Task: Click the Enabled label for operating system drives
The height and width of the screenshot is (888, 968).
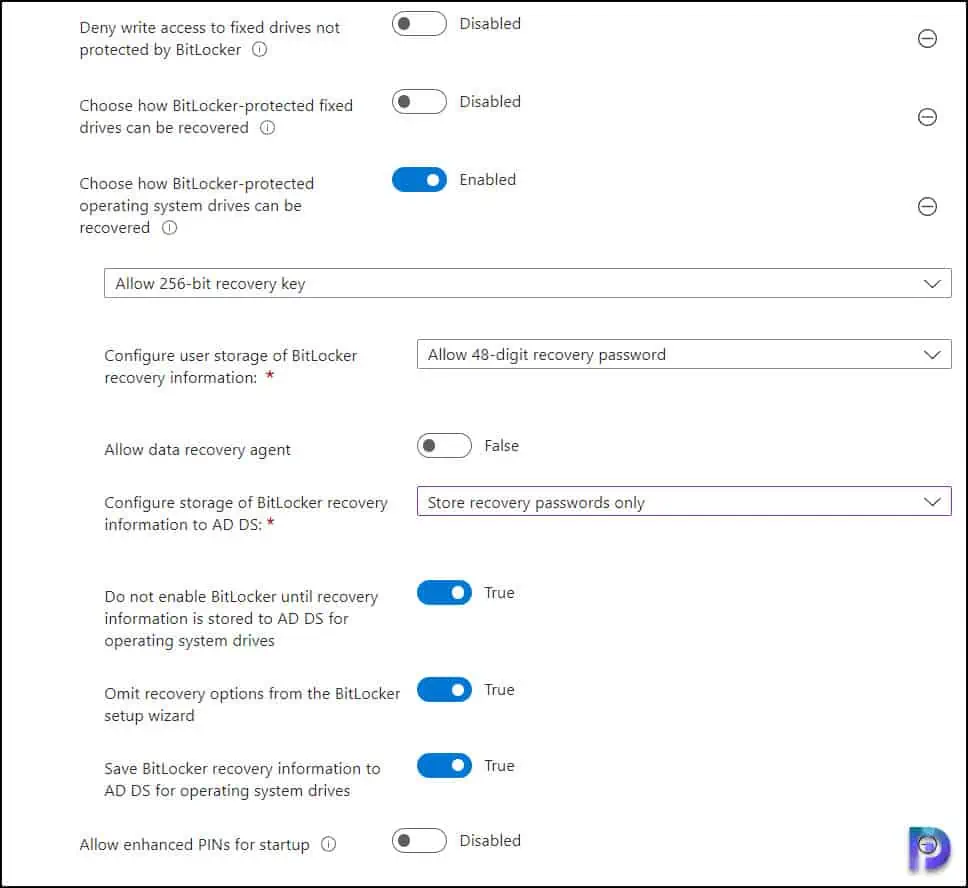Action: pyautogui.click(x=488, y=180)
